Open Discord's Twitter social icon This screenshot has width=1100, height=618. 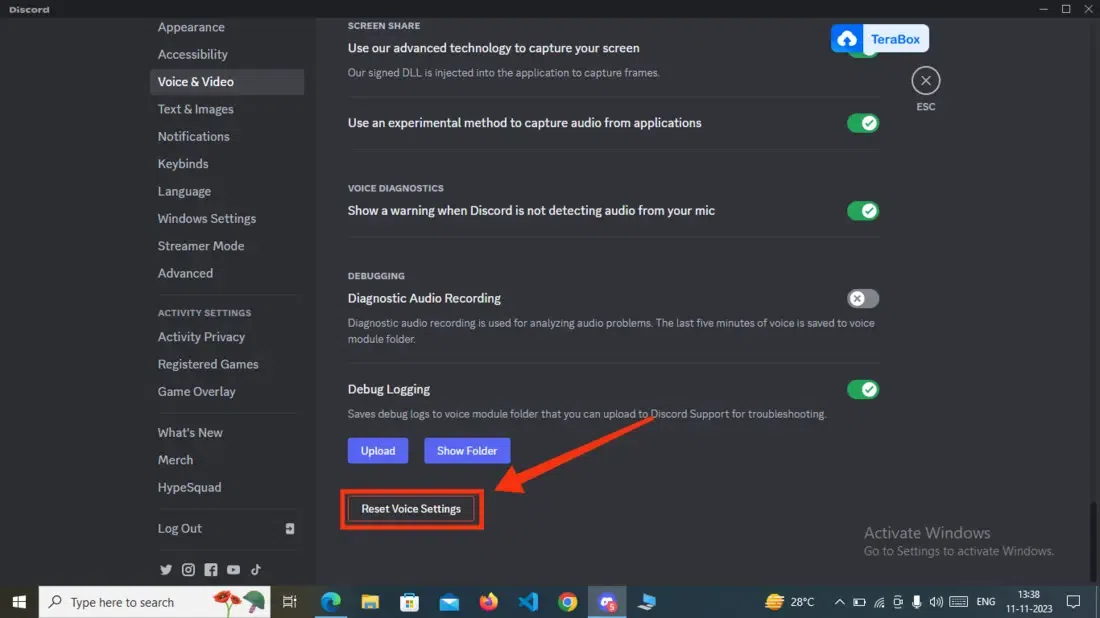click(x=166, y=570)
